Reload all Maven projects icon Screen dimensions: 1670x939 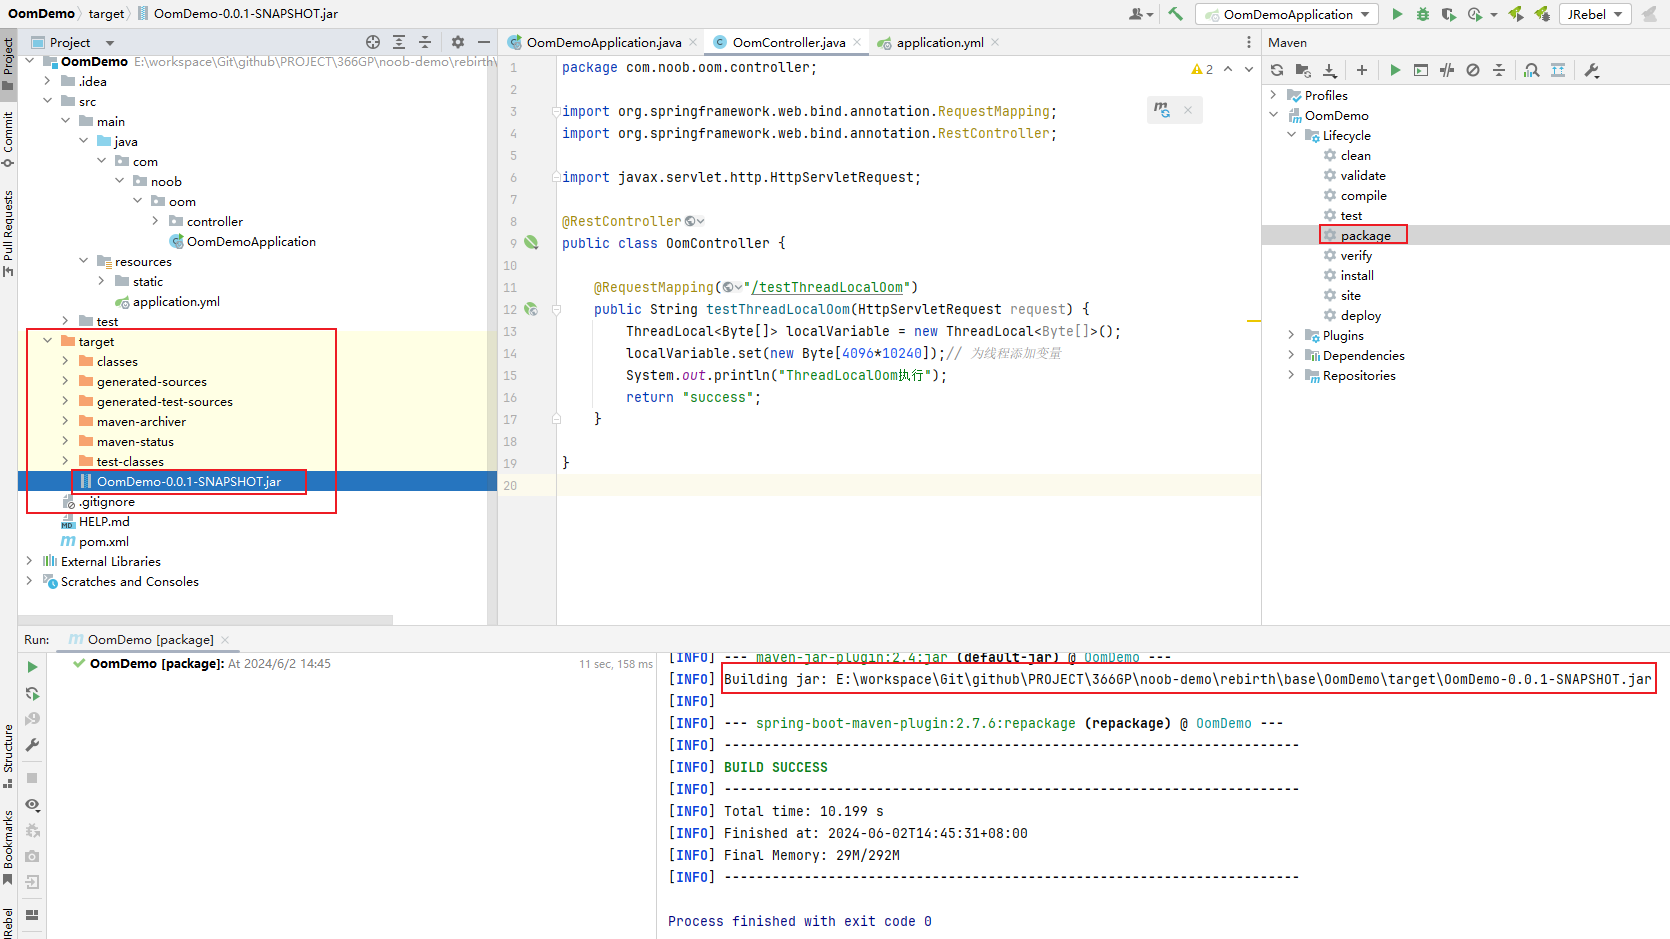(1277, 70)
